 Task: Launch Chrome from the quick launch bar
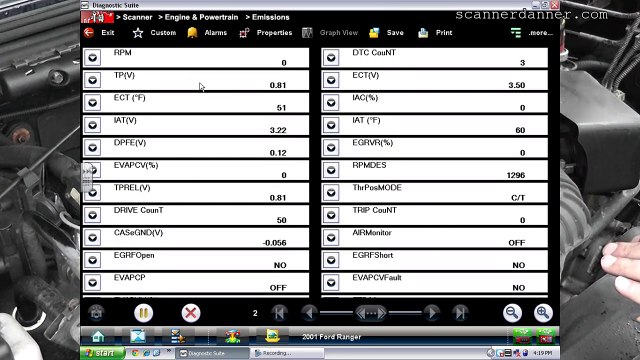tap(135, 353)
